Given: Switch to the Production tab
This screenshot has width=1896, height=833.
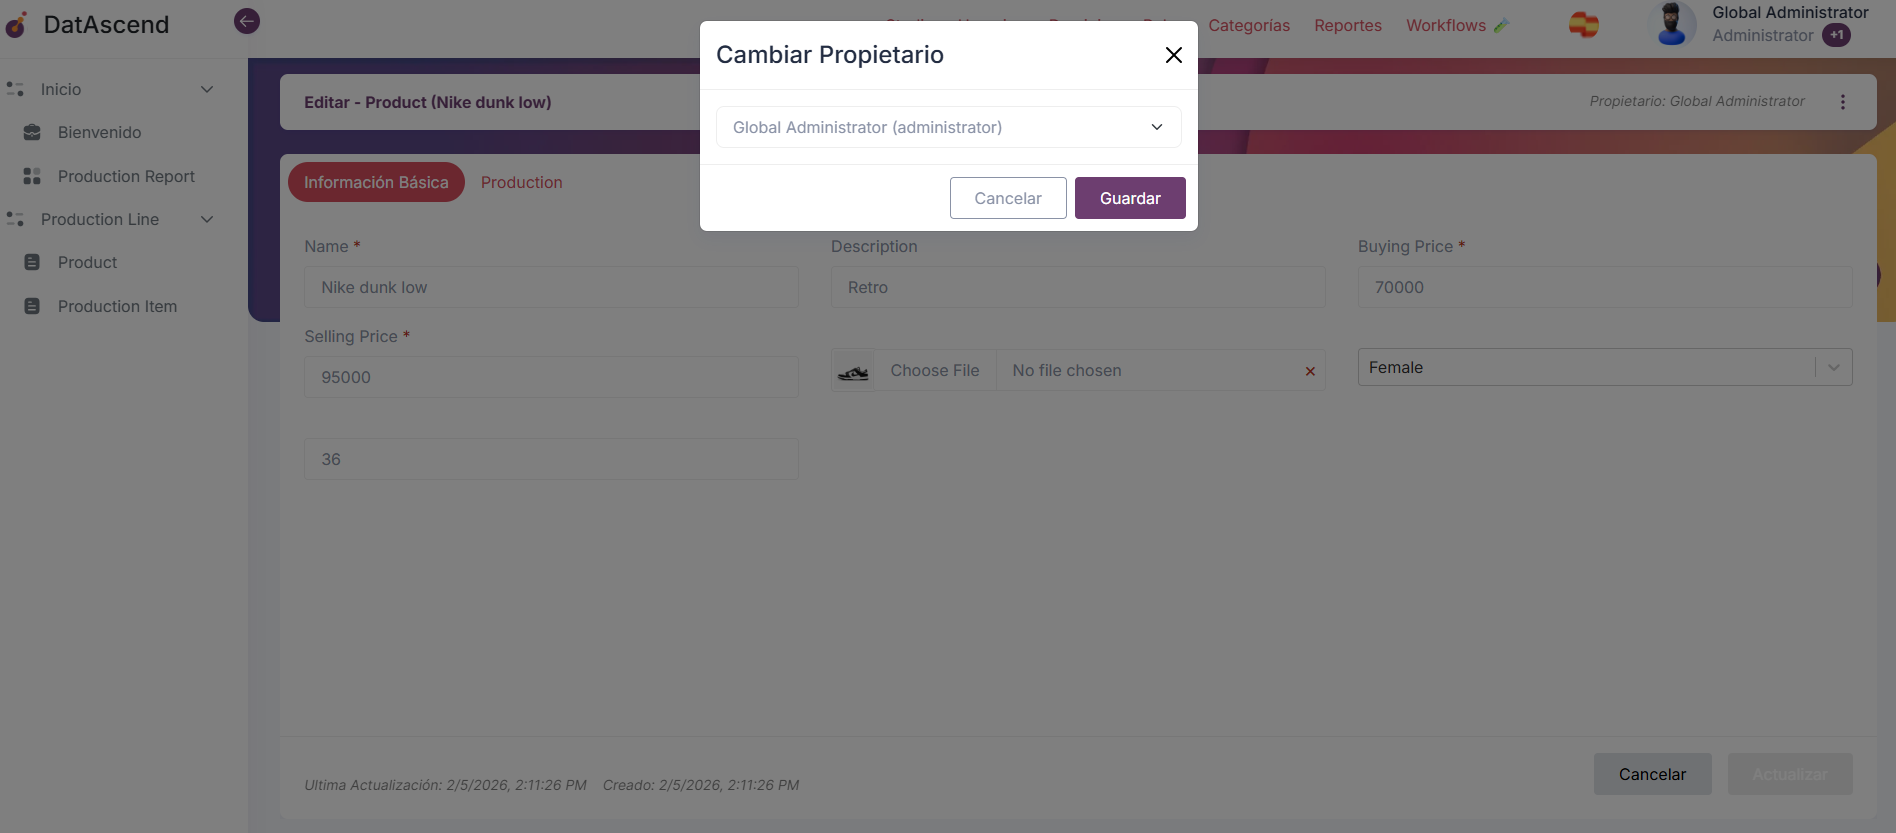Looking at the screenshot, I should point(521,182).
